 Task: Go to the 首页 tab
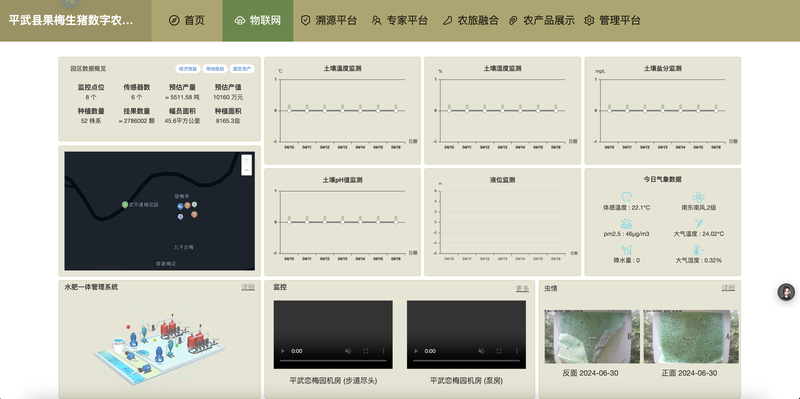coord(187,20)
